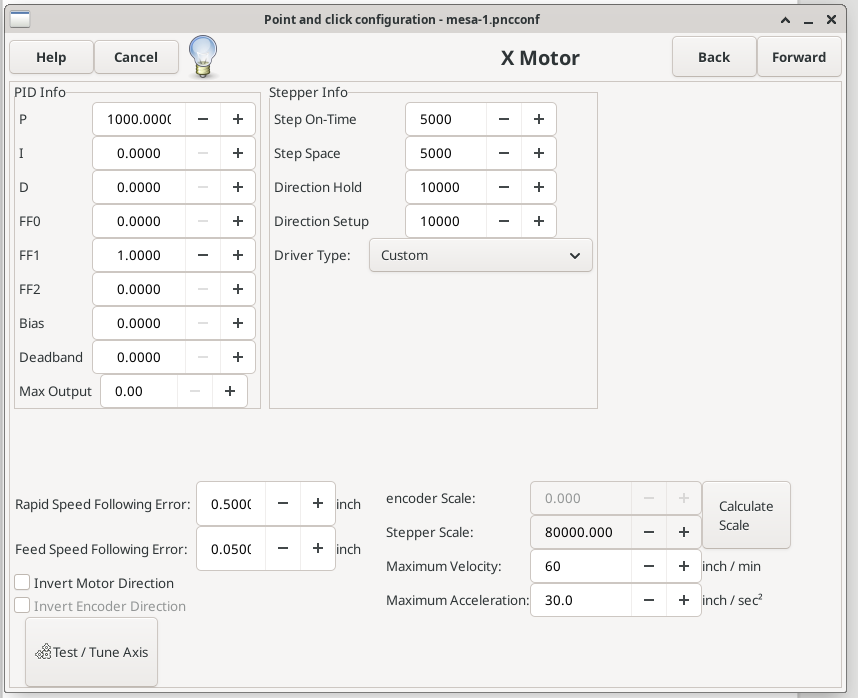Increase Stepper Scale using plus button

[684, 532]
